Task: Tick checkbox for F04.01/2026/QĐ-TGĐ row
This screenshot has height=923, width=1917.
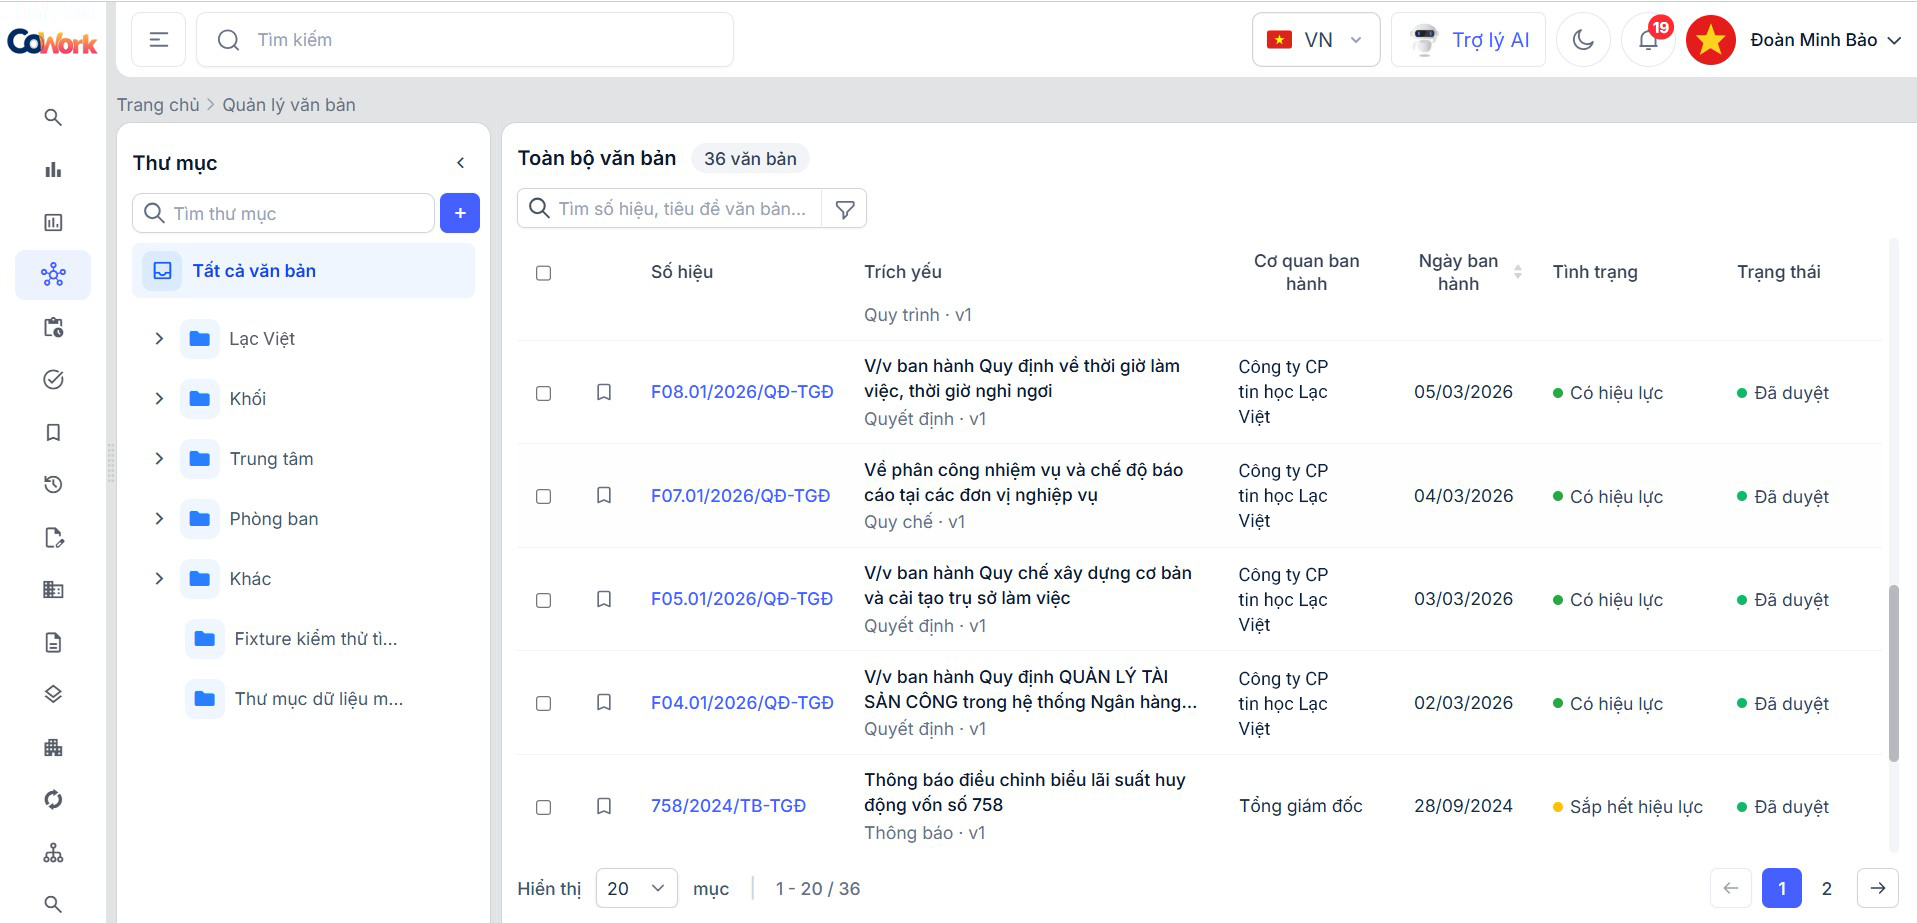Action: pyautogui.click(x=543, y=703)
